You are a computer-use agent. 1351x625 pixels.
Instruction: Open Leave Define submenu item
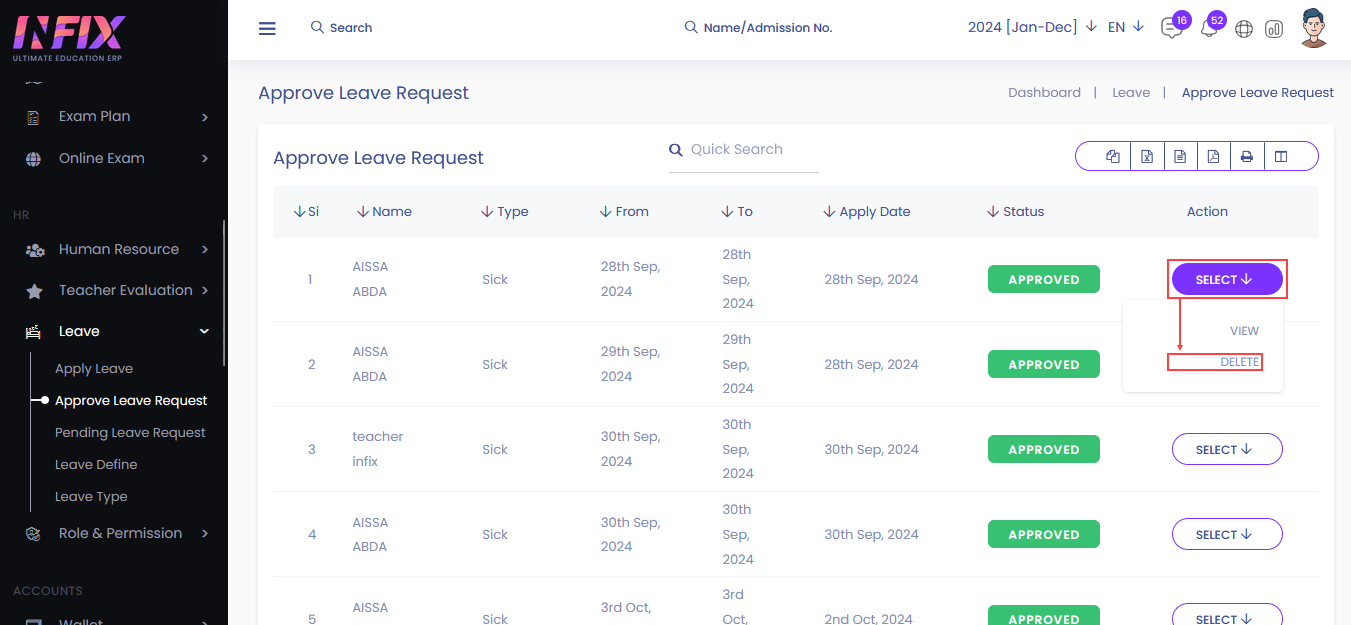click(x=96, y=464)
